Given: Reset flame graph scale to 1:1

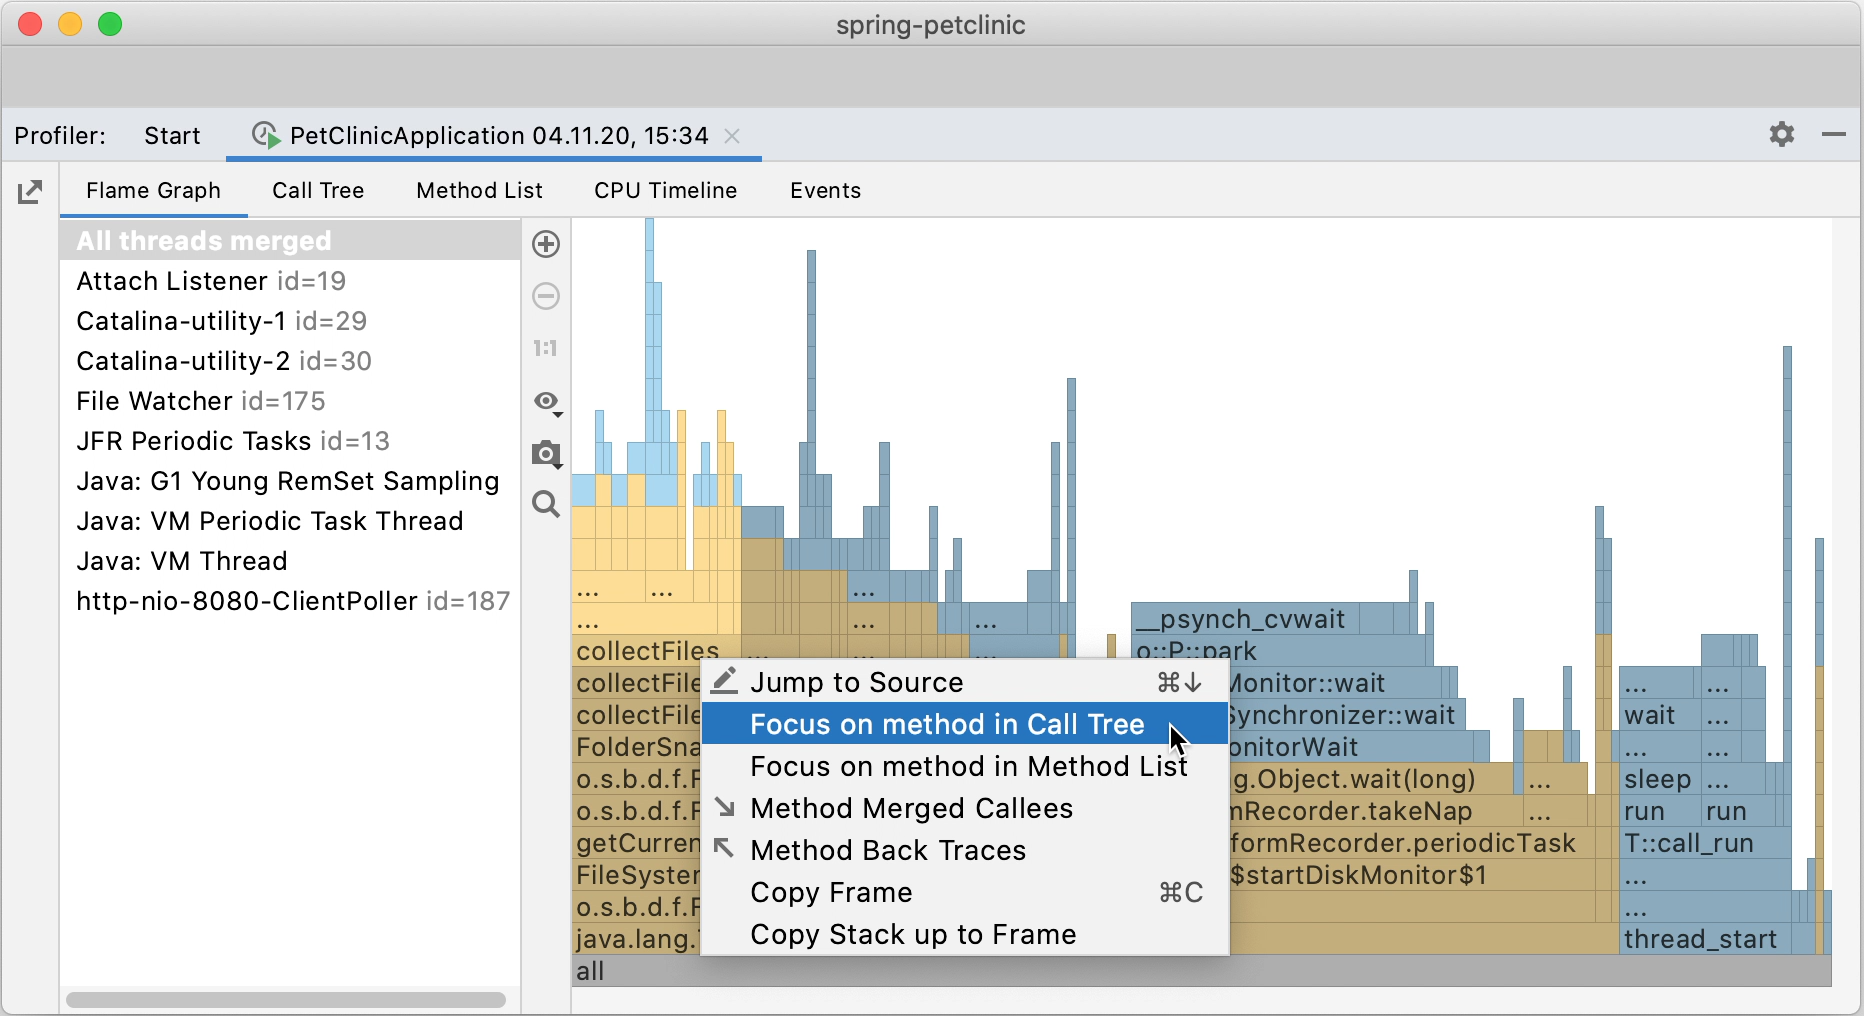Looking at the screenshot, I should [546, 347].
